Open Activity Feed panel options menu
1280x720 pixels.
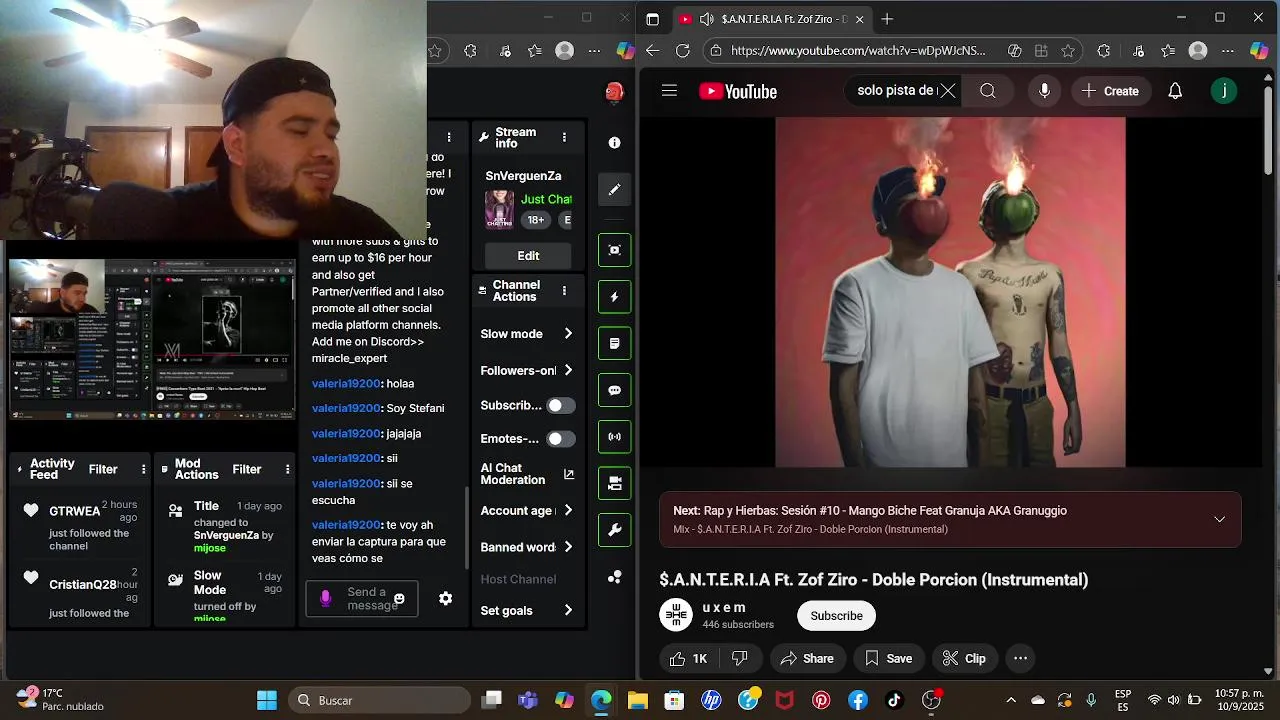143,469
